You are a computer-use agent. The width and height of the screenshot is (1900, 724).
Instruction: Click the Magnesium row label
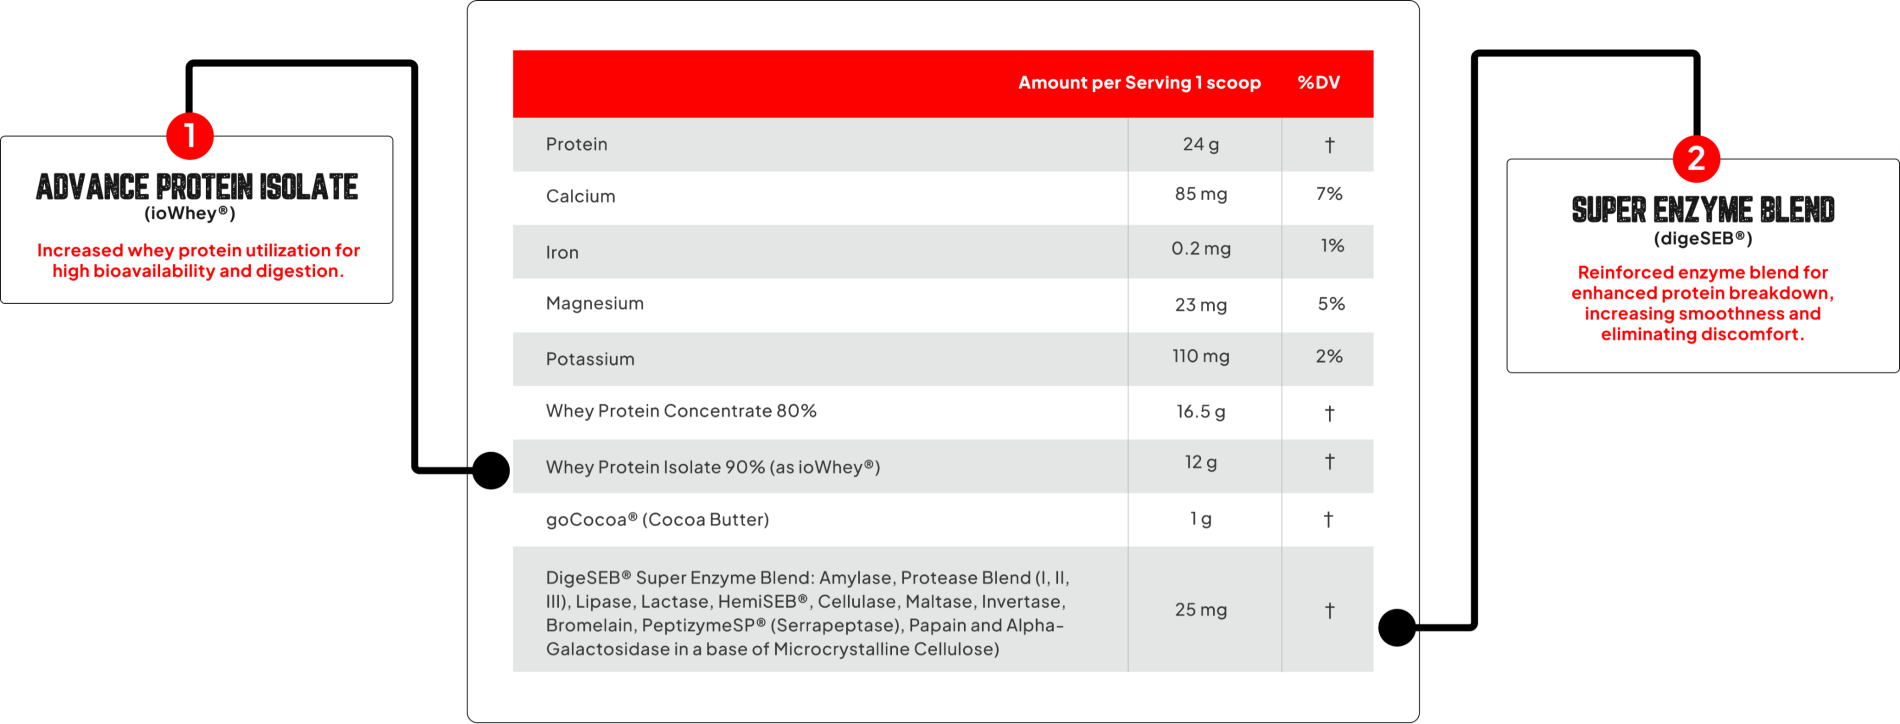[x=594, y=303]
